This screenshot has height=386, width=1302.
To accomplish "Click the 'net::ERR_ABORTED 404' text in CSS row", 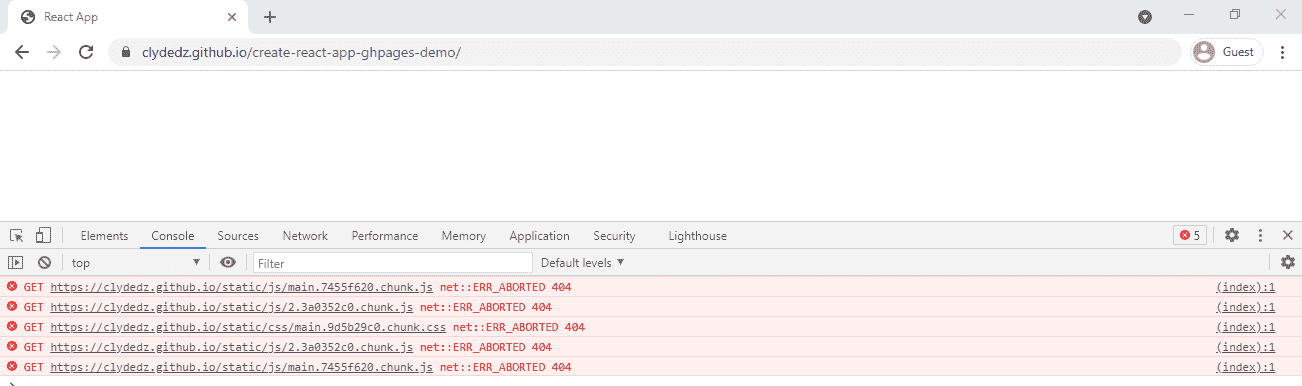I will [519, 327].
